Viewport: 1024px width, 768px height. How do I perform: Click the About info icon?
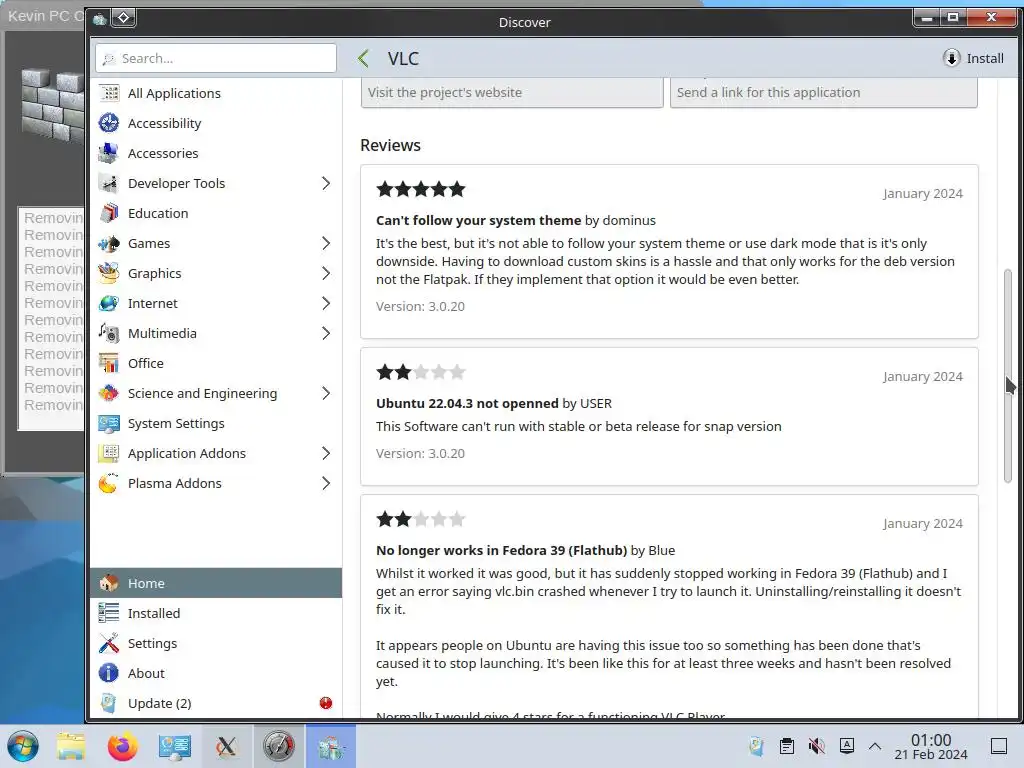(x=109, y=673)
